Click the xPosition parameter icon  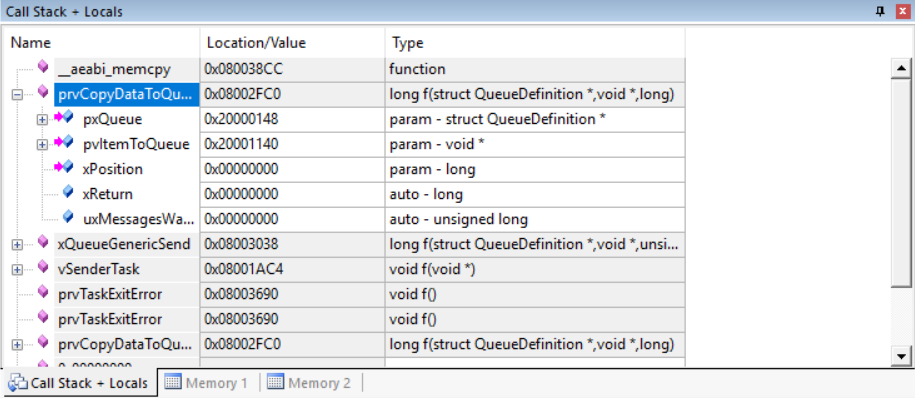pyautogui.click(x=64, y=167)
